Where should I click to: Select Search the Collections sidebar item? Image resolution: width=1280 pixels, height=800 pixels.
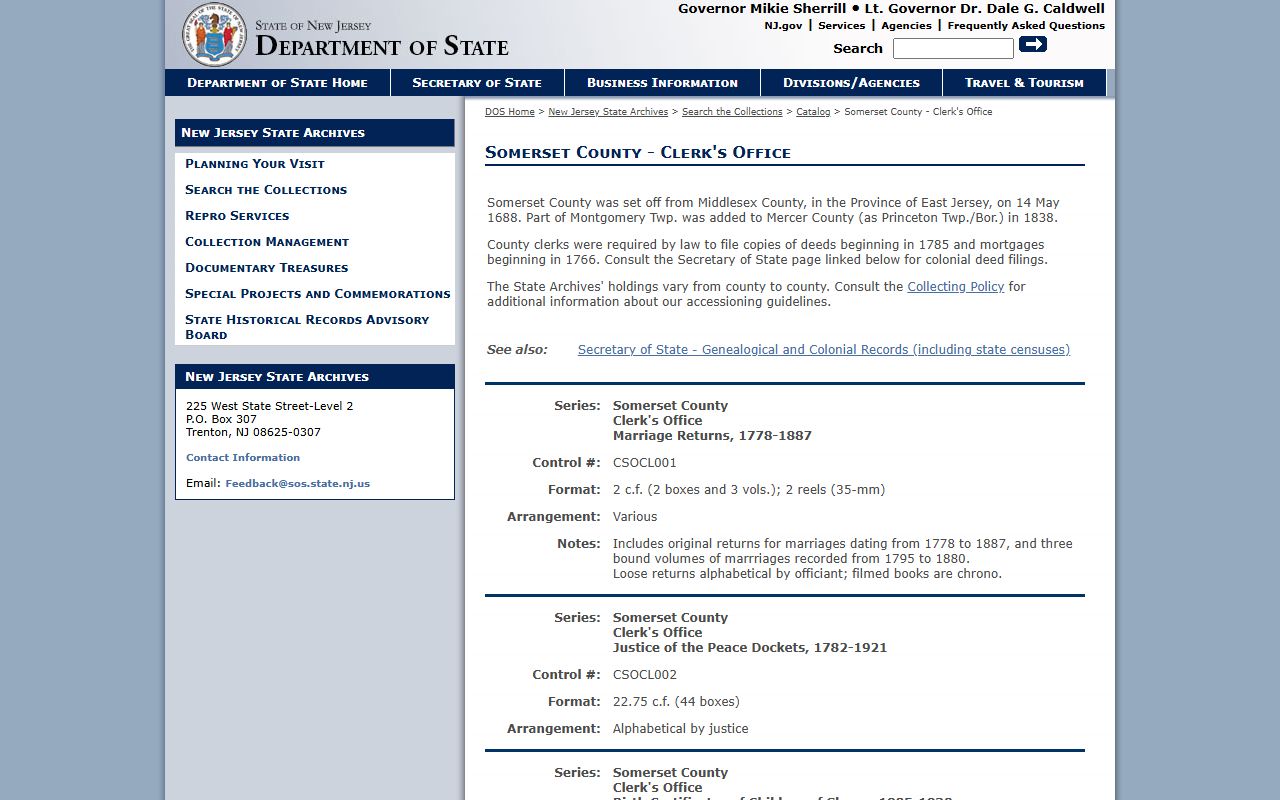(x=266, y=190)
